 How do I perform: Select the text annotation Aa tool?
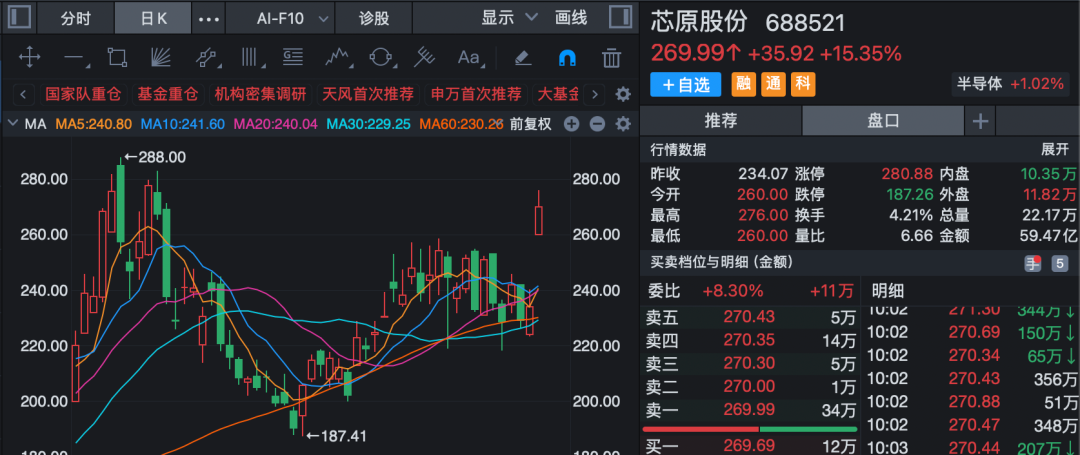(x=468, y=57)
